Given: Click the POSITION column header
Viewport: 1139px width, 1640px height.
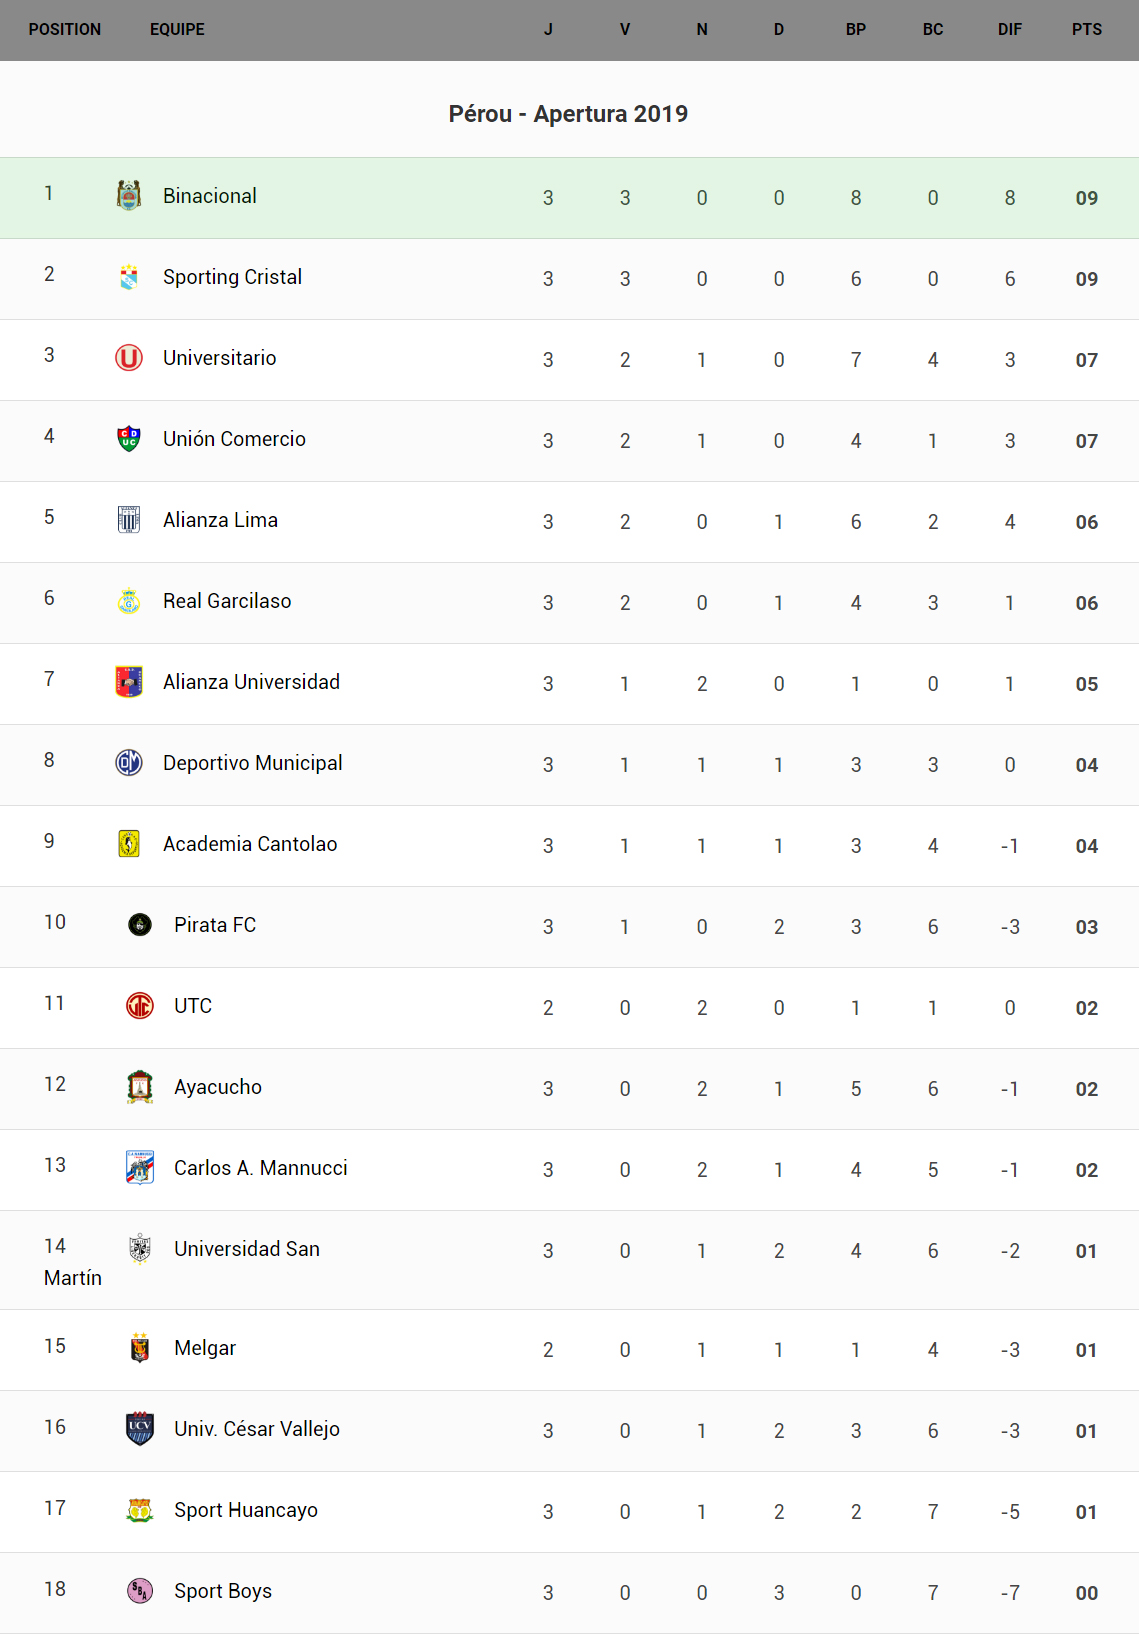Looking at the screenshot, I should tap(65, 30).
